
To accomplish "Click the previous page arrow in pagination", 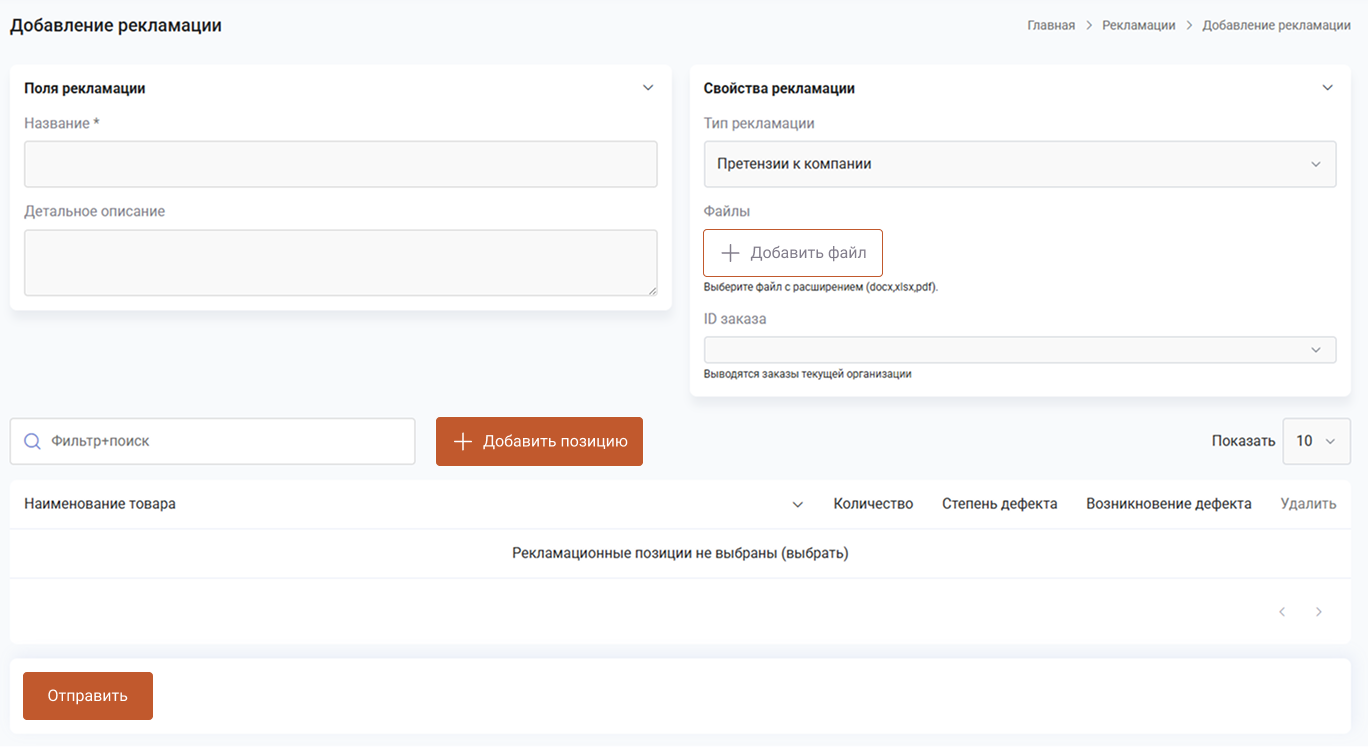I will 1282,612.
